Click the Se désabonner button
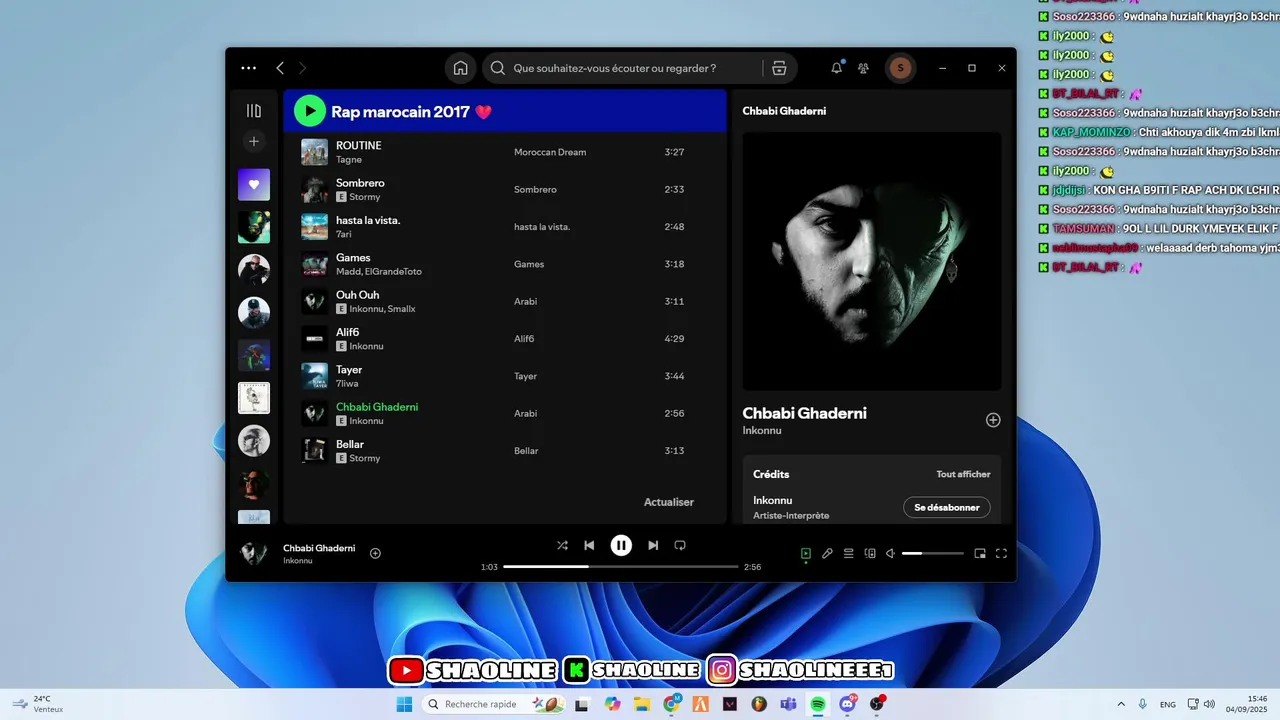The width and height of the screenshot is (1280, 720). pyautogui.click(x=947, y=507)
